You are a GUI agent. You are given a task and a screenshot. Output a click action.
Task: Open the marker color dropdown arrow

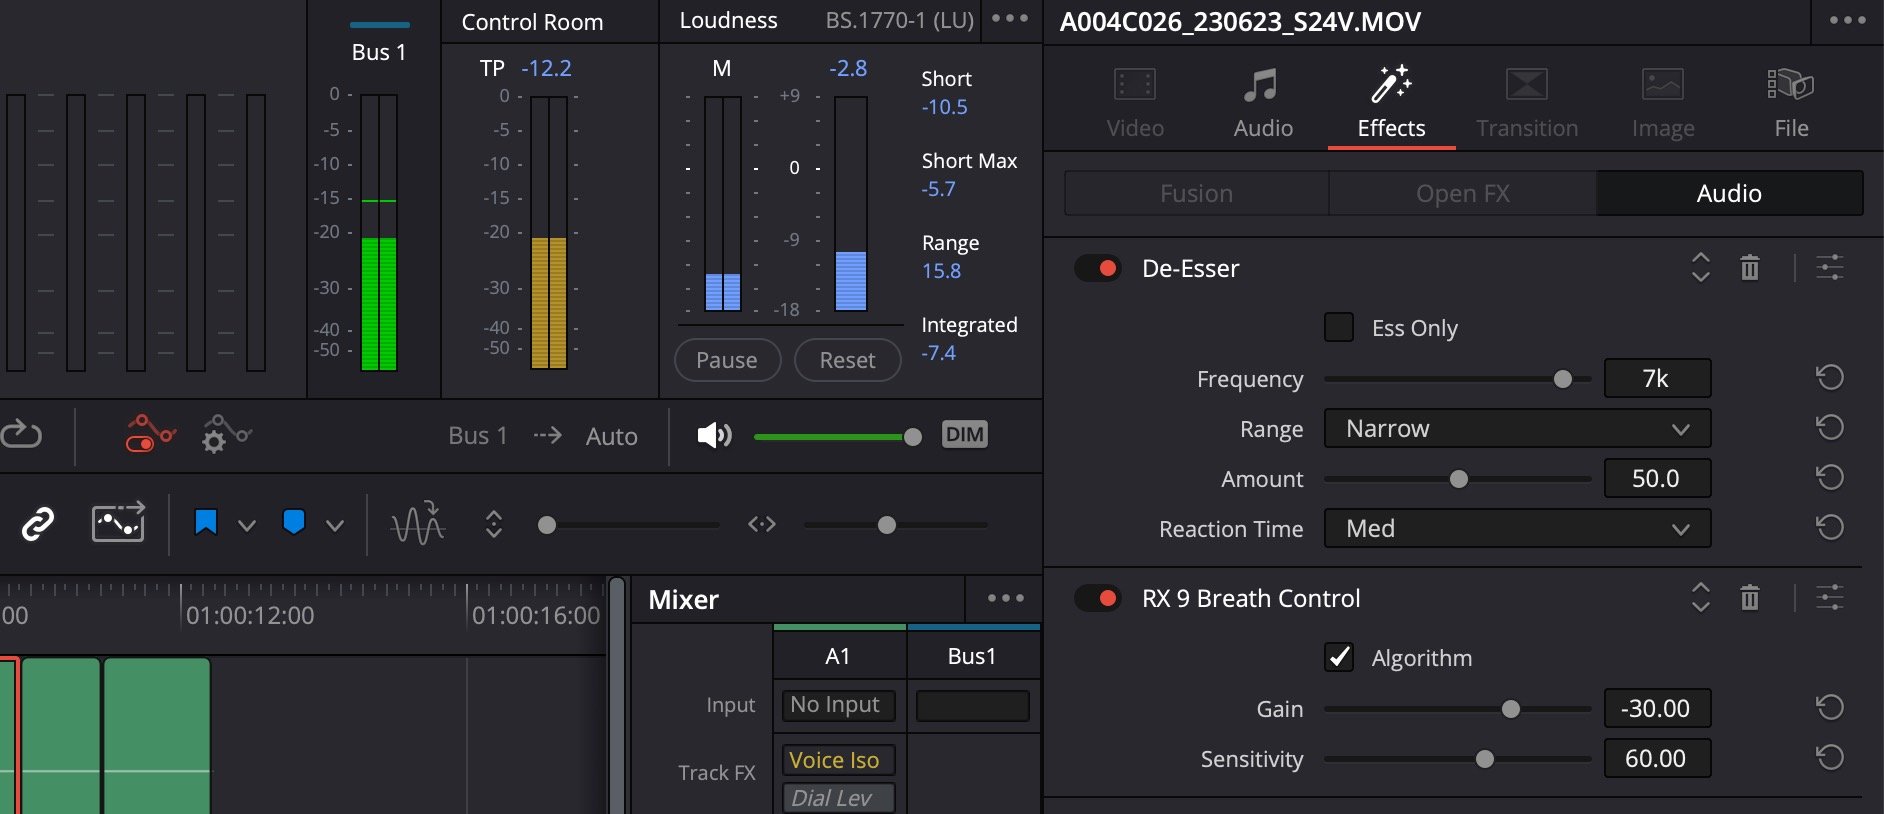coord(335,525)
